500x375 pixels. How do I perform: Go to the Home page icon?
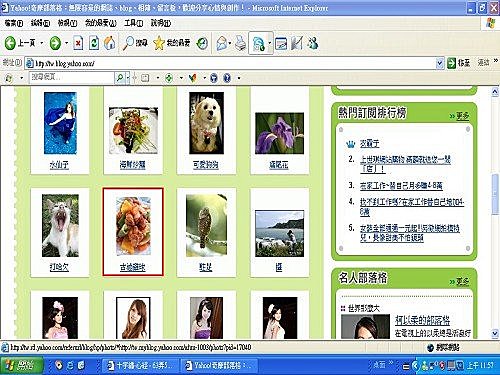[x=110, y=43]
